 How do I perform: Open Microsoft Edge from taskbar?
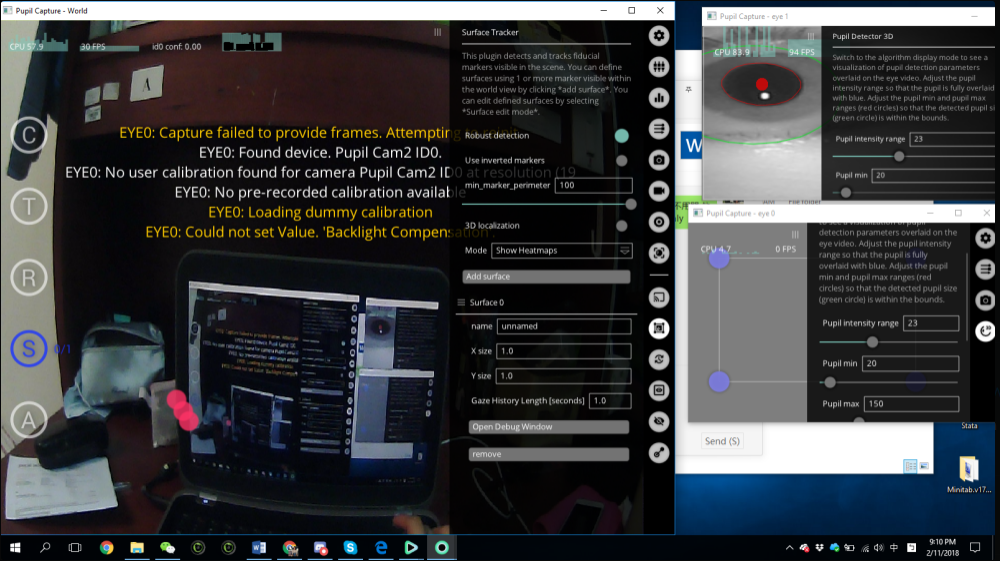coord(381,548)
